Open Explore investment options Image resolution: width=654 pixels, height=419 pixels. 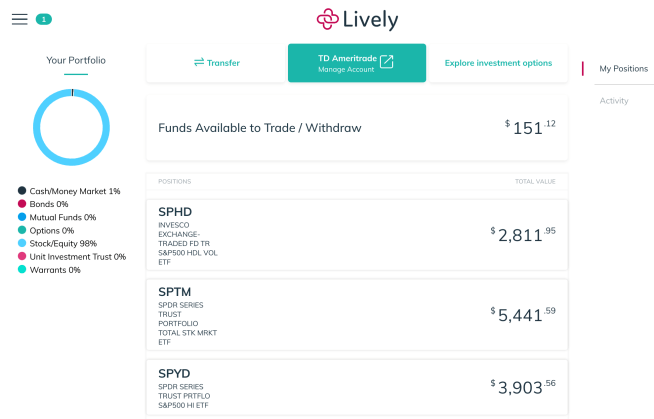click(x=498, y=63)
